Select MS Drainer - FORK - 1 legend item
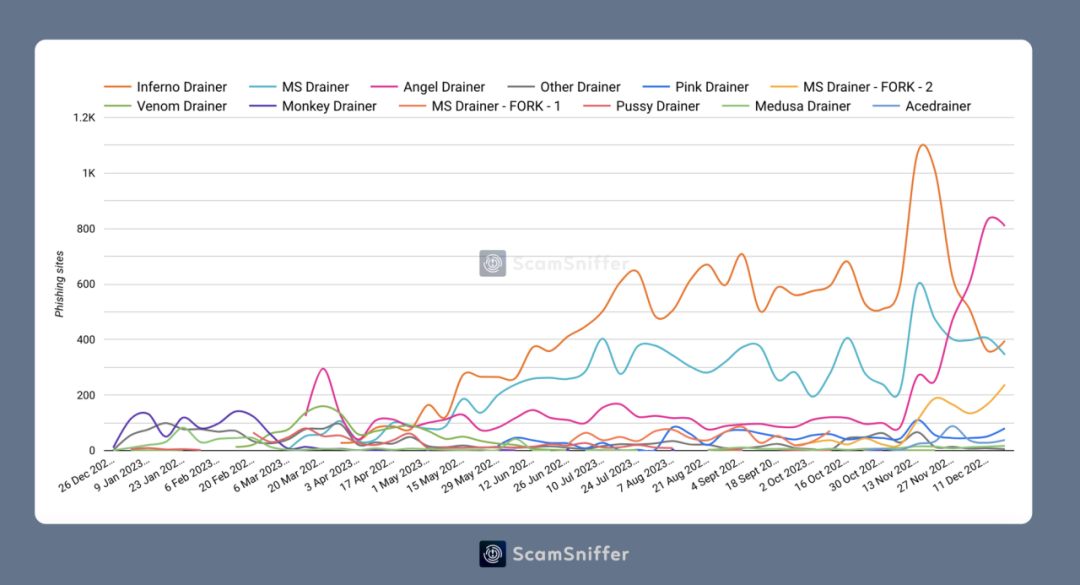The height and width of the screenshot is (585, 1080). (x=480, y=106)
